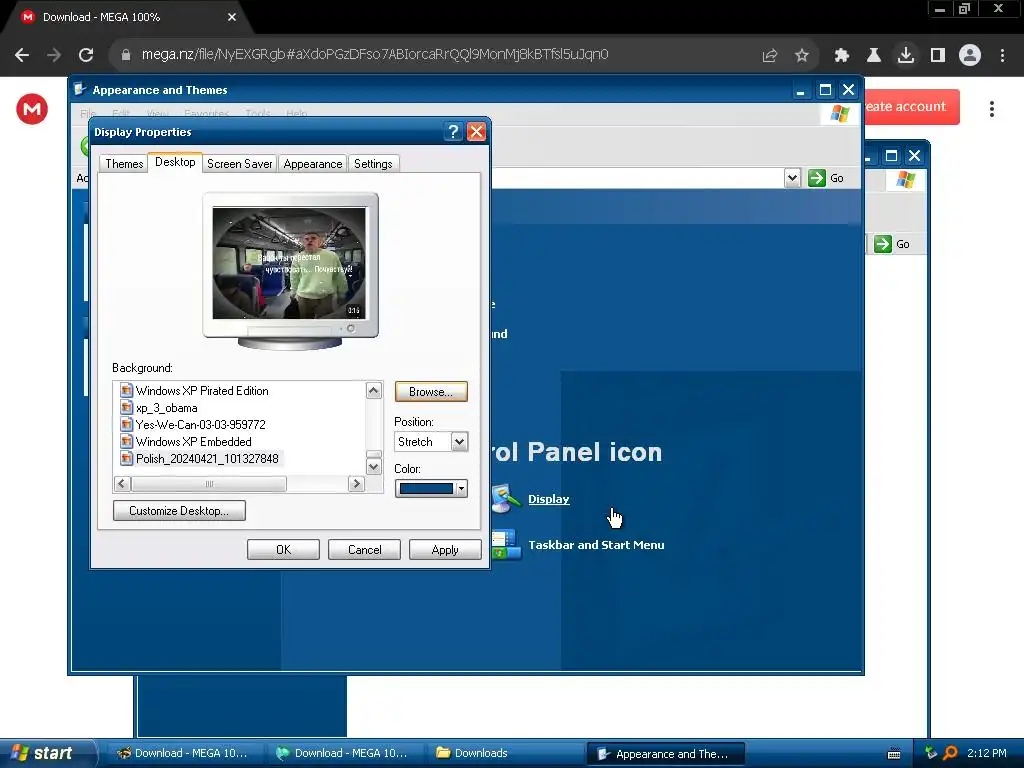Click the share page icon in address bar
This screenshot has height=768, width=1024.
point(770,56)
